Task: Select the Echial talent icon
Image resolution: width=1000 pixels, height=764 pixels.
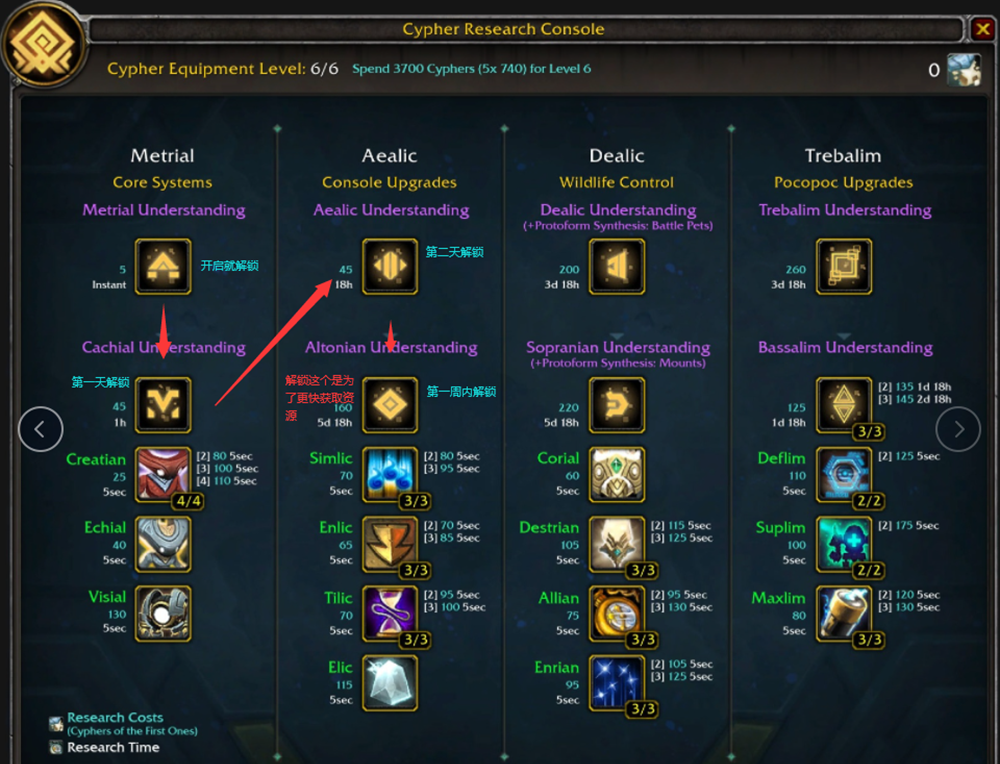Action: (163, 544)
